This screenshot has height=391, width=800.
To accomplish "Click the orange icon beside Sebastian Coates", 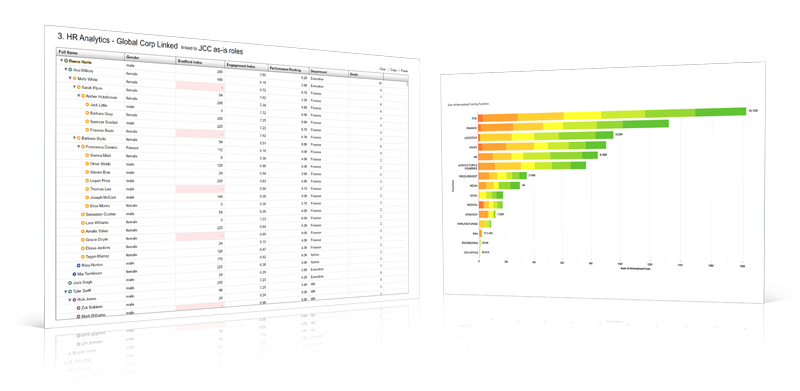I will 83,214.
